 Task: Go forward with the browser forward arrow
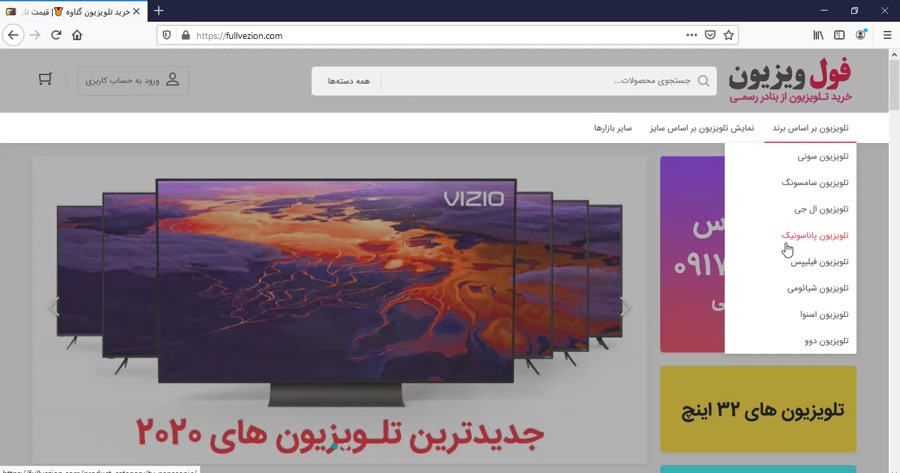pos(35,35)
